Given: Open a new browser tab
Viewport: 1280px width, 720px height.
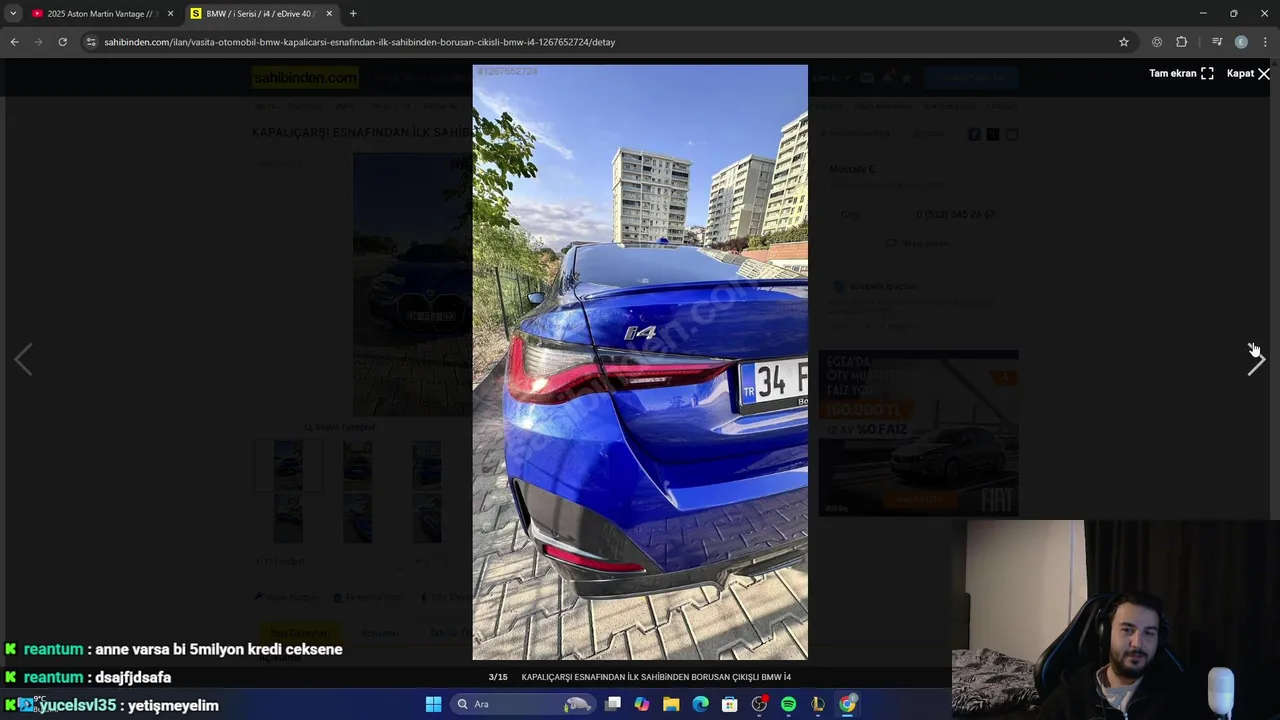Looking at the screenshot, I should pos(353,14).
